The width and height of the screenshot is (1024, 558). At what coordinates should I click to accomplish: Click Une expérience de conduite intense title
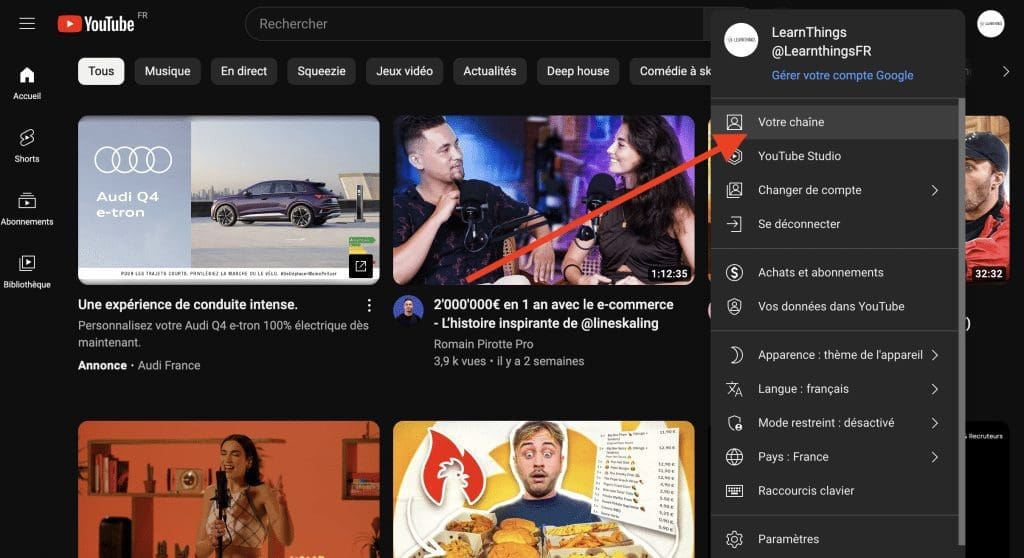187,304
